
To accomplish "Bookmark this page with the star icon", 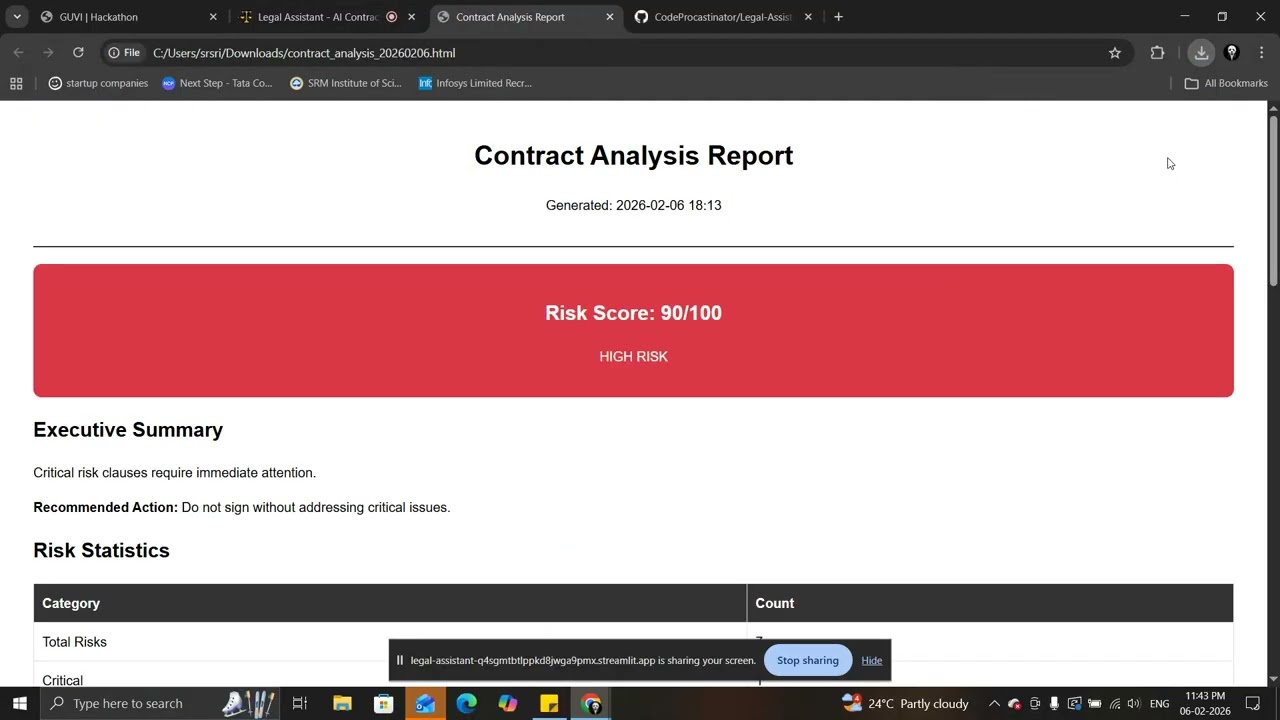I will (x=1115, y=53).
